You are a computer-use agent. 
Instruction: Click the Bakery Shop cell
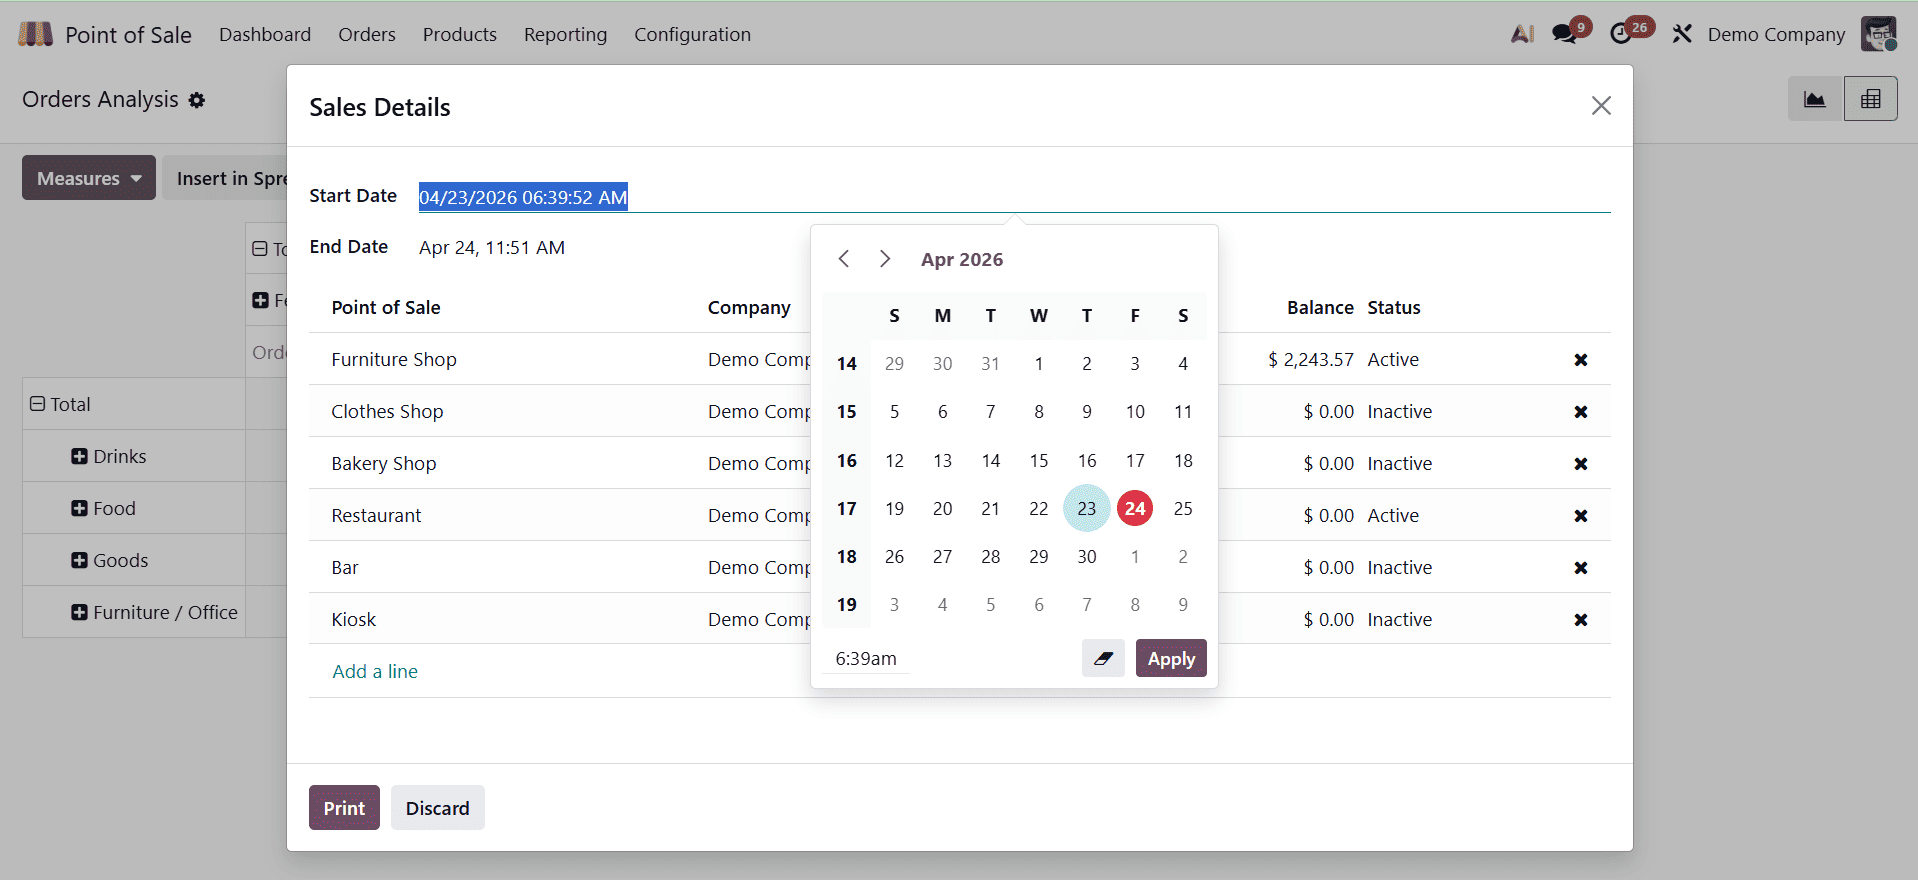click(384, 464)
